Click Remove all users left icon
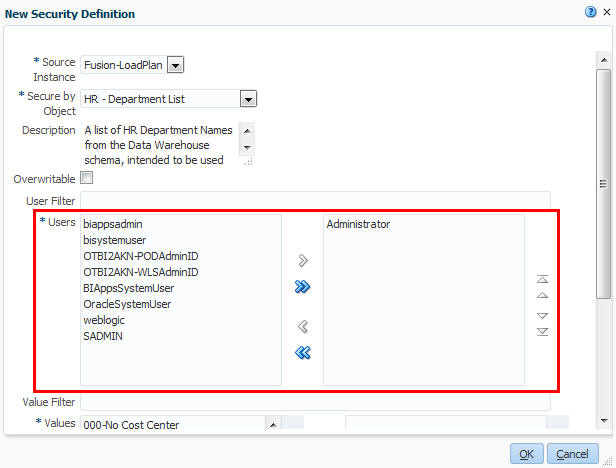 (302, 352)
